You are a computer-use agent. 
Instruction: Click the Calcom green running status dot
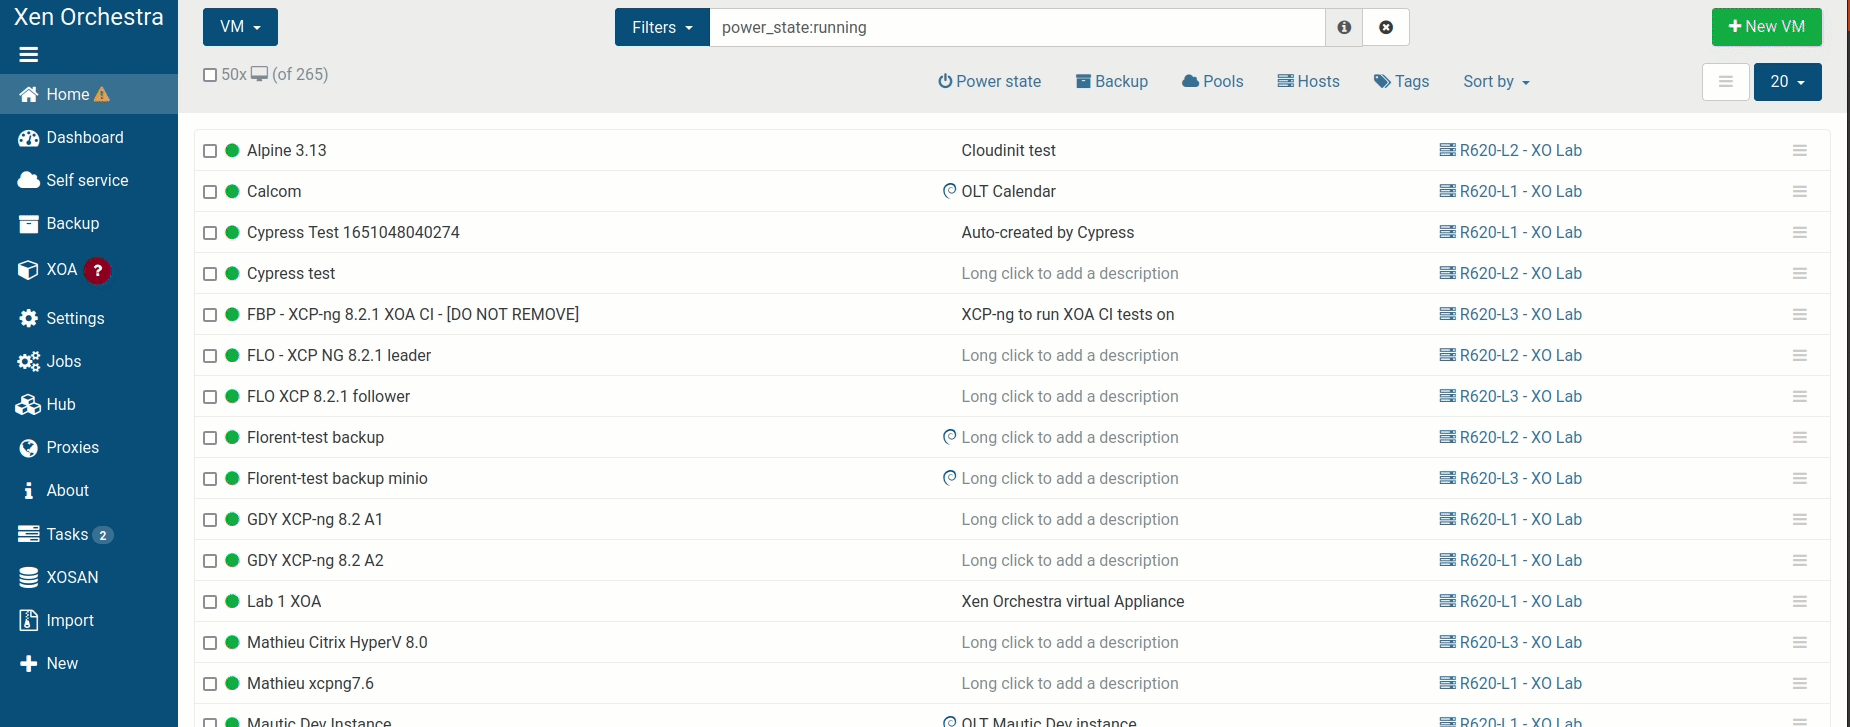[x=232, y=191]
